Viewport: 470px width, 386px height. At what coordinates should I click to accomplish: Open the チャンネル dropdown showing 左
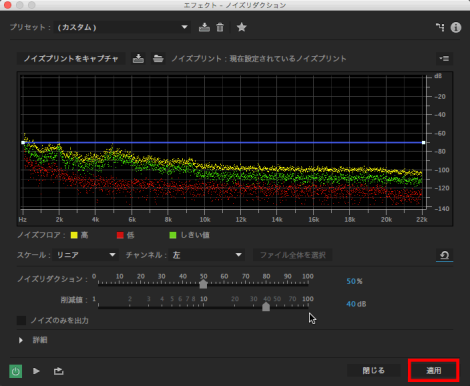[207, 255]
